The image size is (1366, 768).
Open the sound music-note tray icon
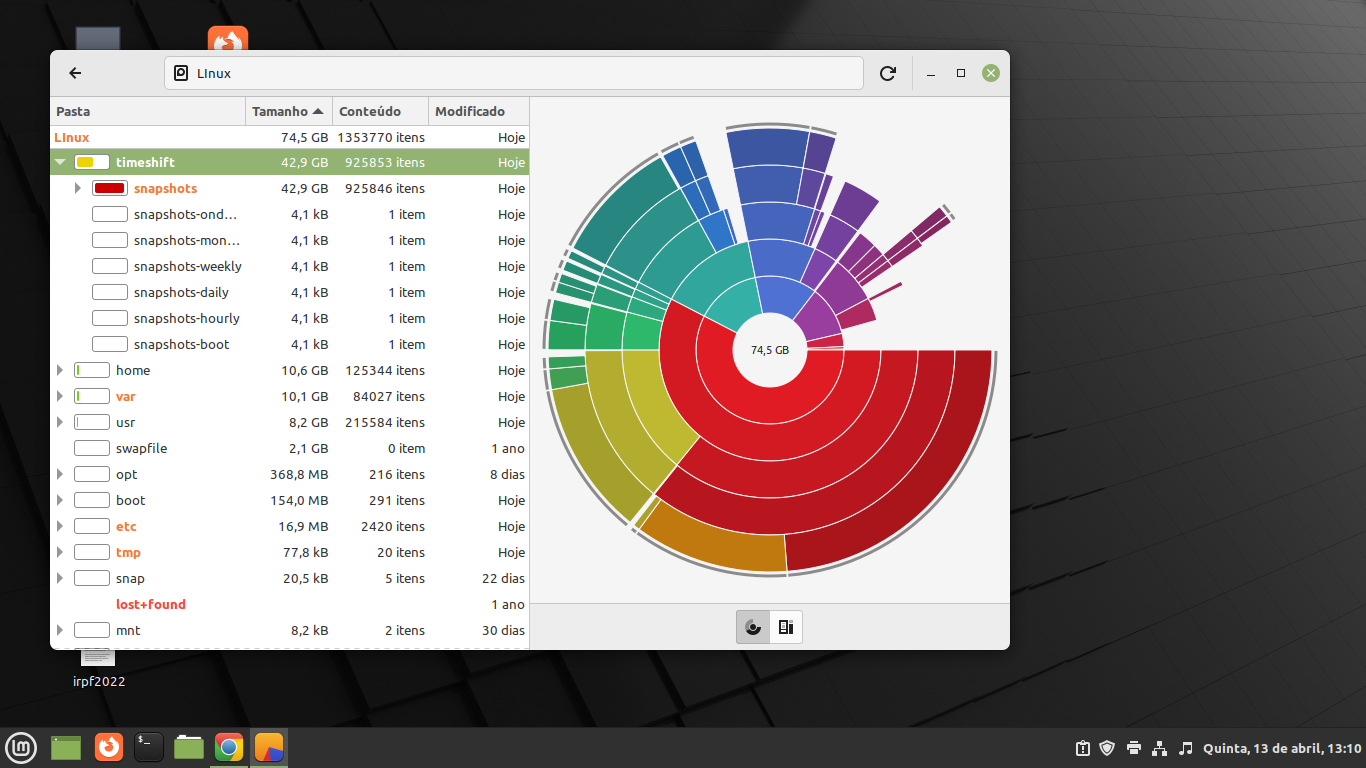click(x=1186, y=748)
